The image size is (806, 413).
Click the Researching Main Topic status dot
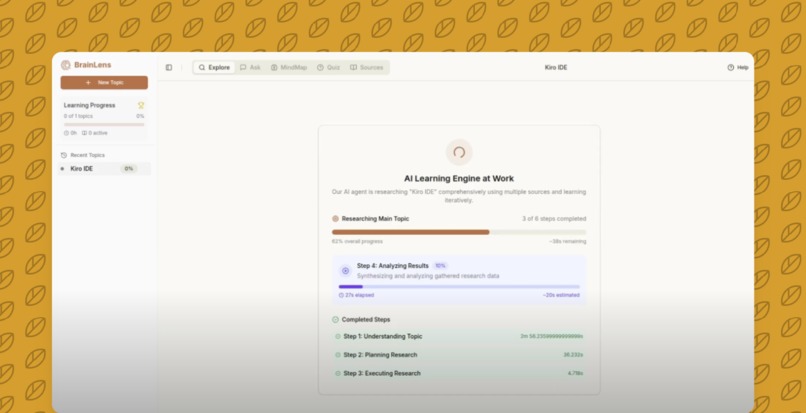tap(336, 219)
